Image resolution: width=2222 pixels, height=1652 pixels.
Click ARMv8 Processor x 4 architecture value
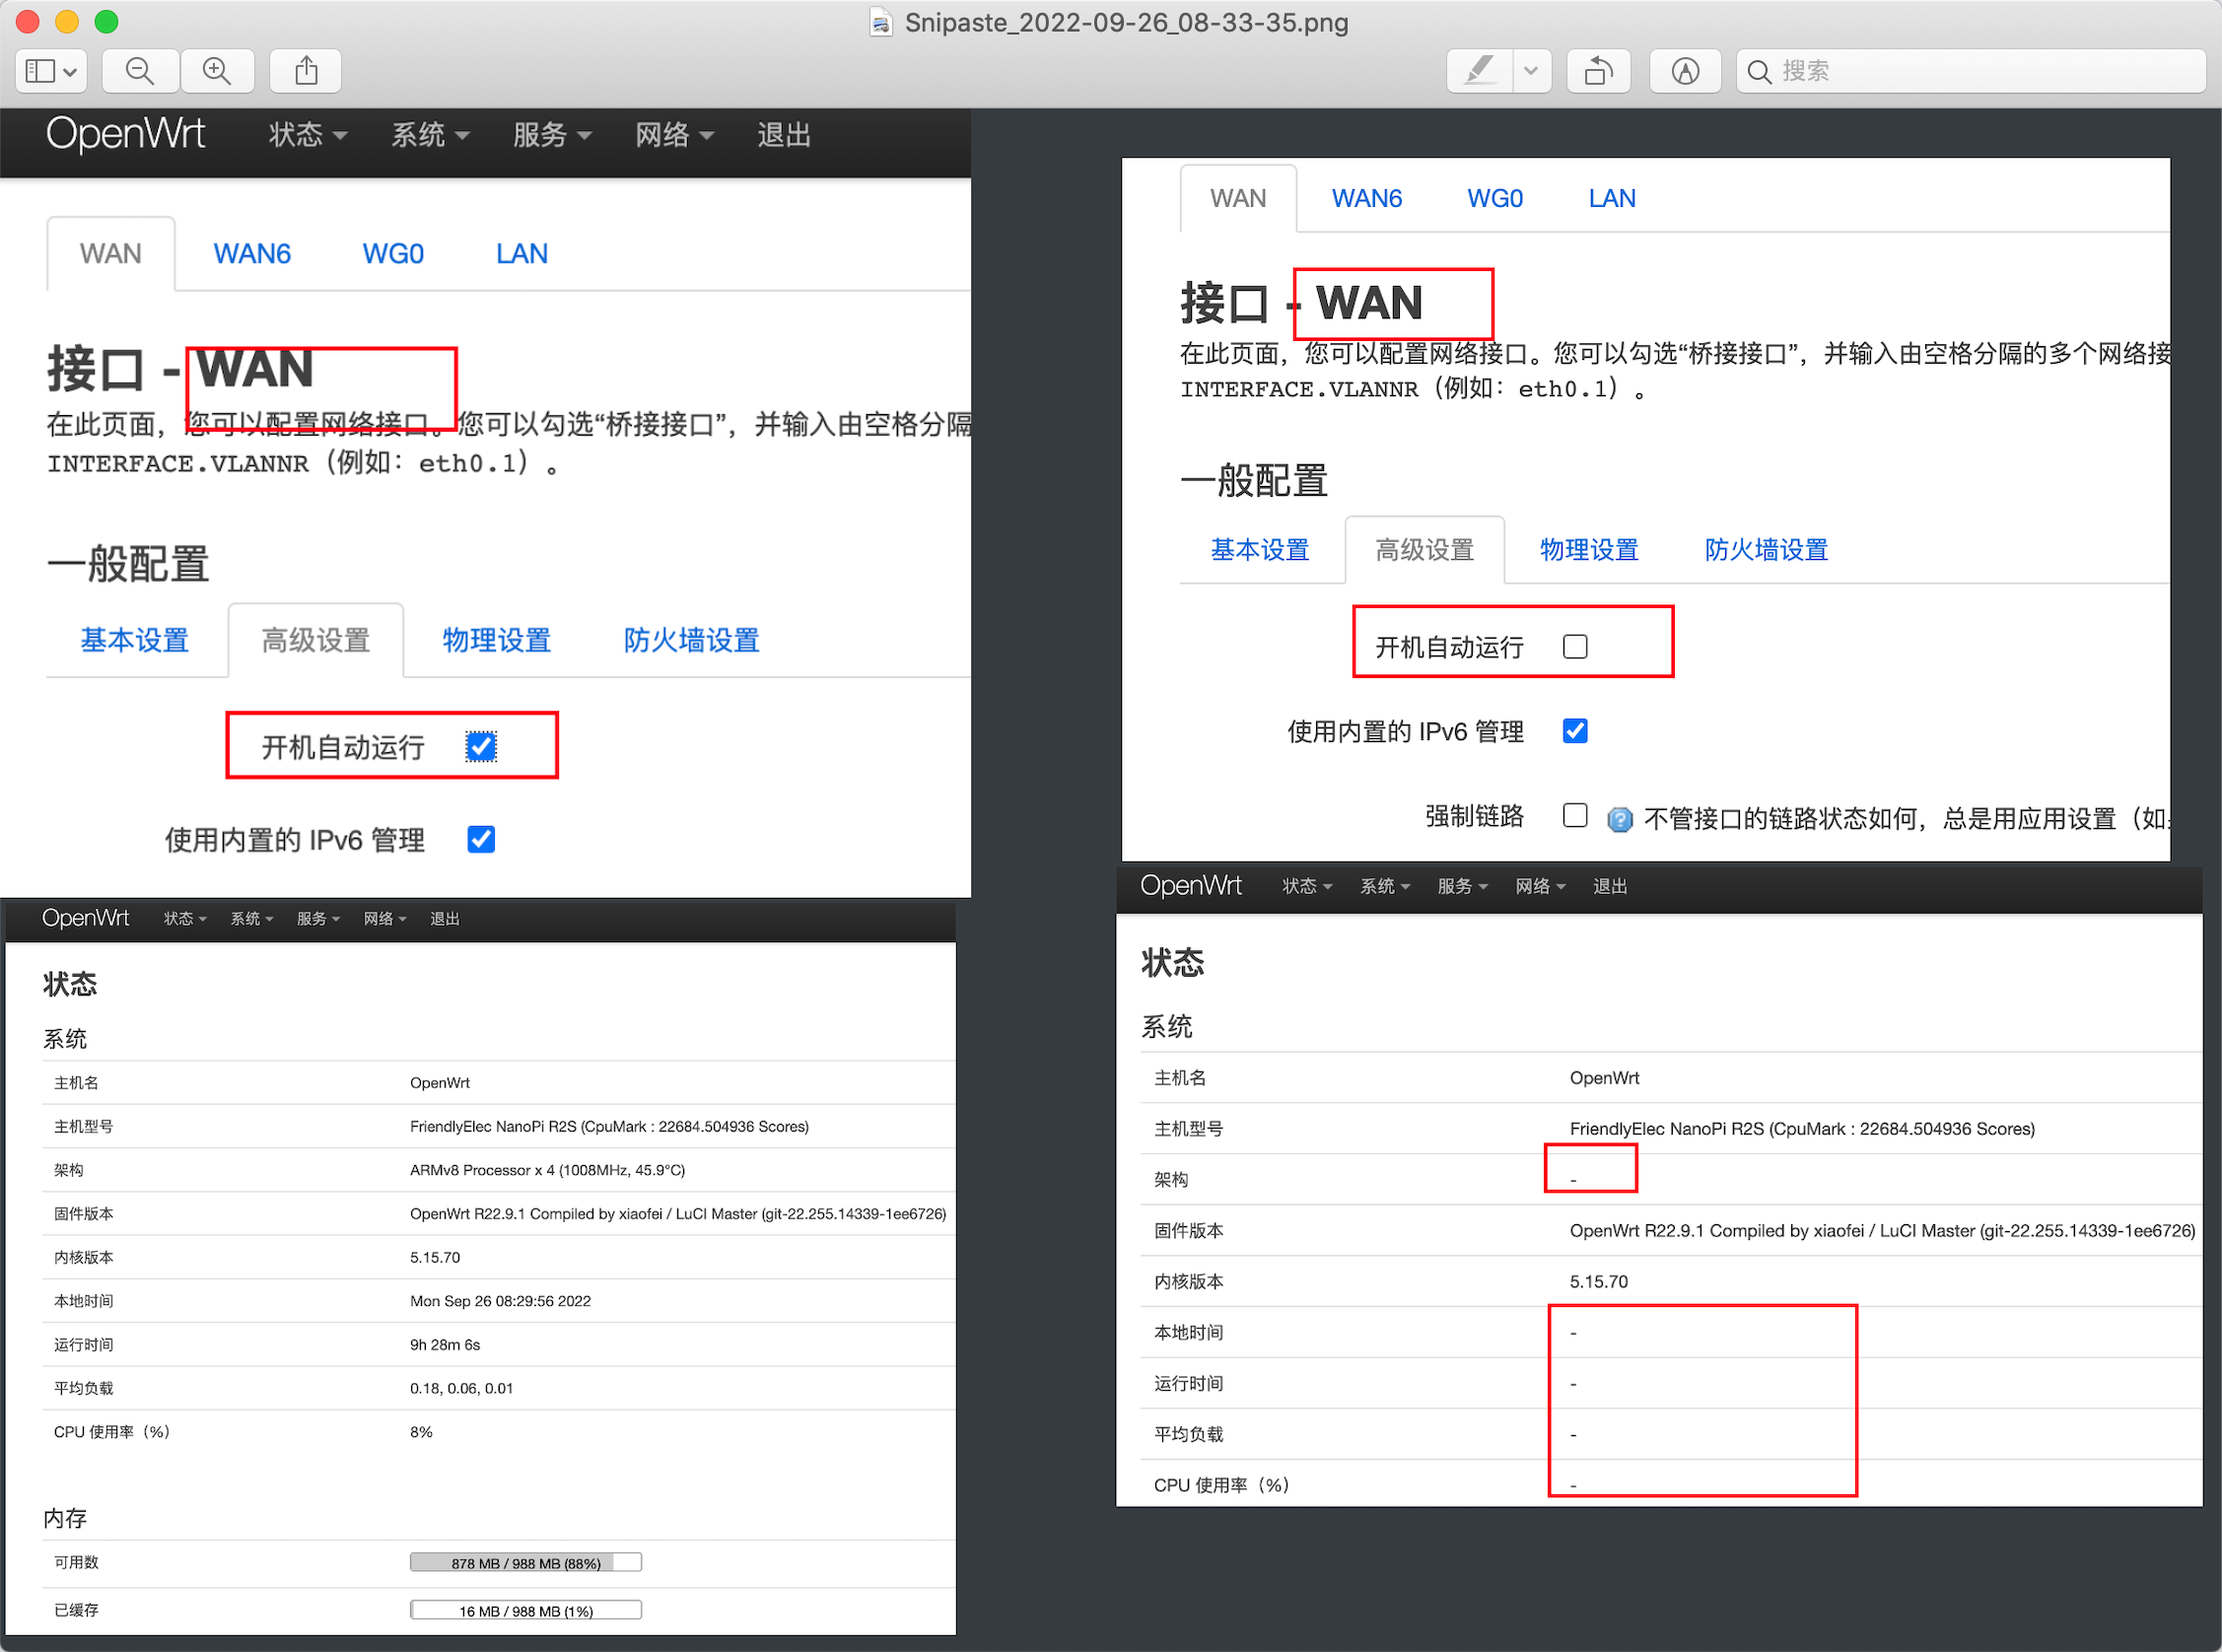(x=547, y=1170)
